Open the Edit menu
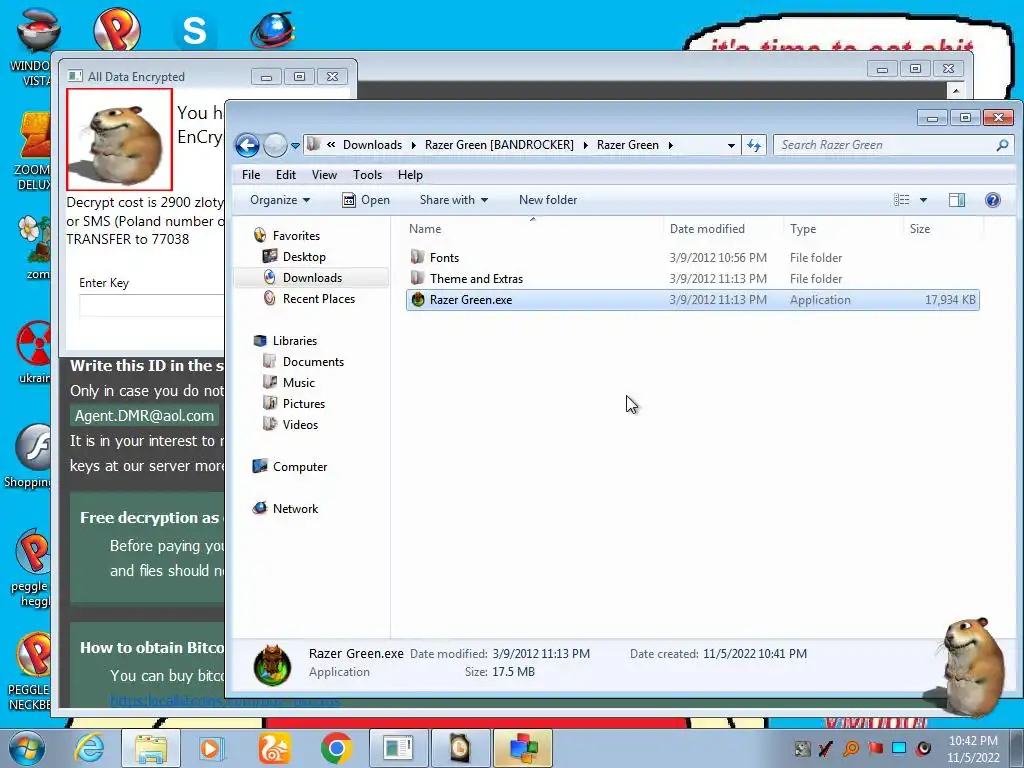The image size is (1024, 768). pyautogui.click(x=285, y=174)
